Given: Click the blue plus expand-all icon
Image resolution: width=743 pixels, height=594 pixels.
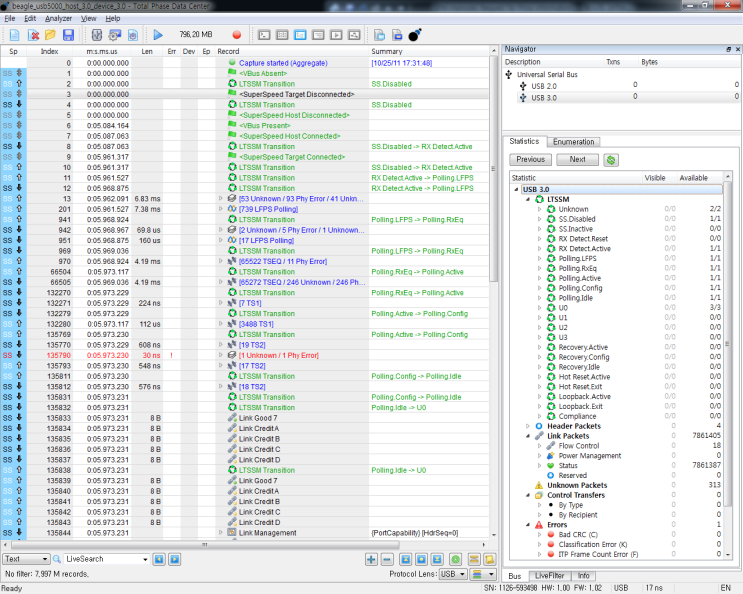Looking at the screenshot, I should [x=371, y=559].
